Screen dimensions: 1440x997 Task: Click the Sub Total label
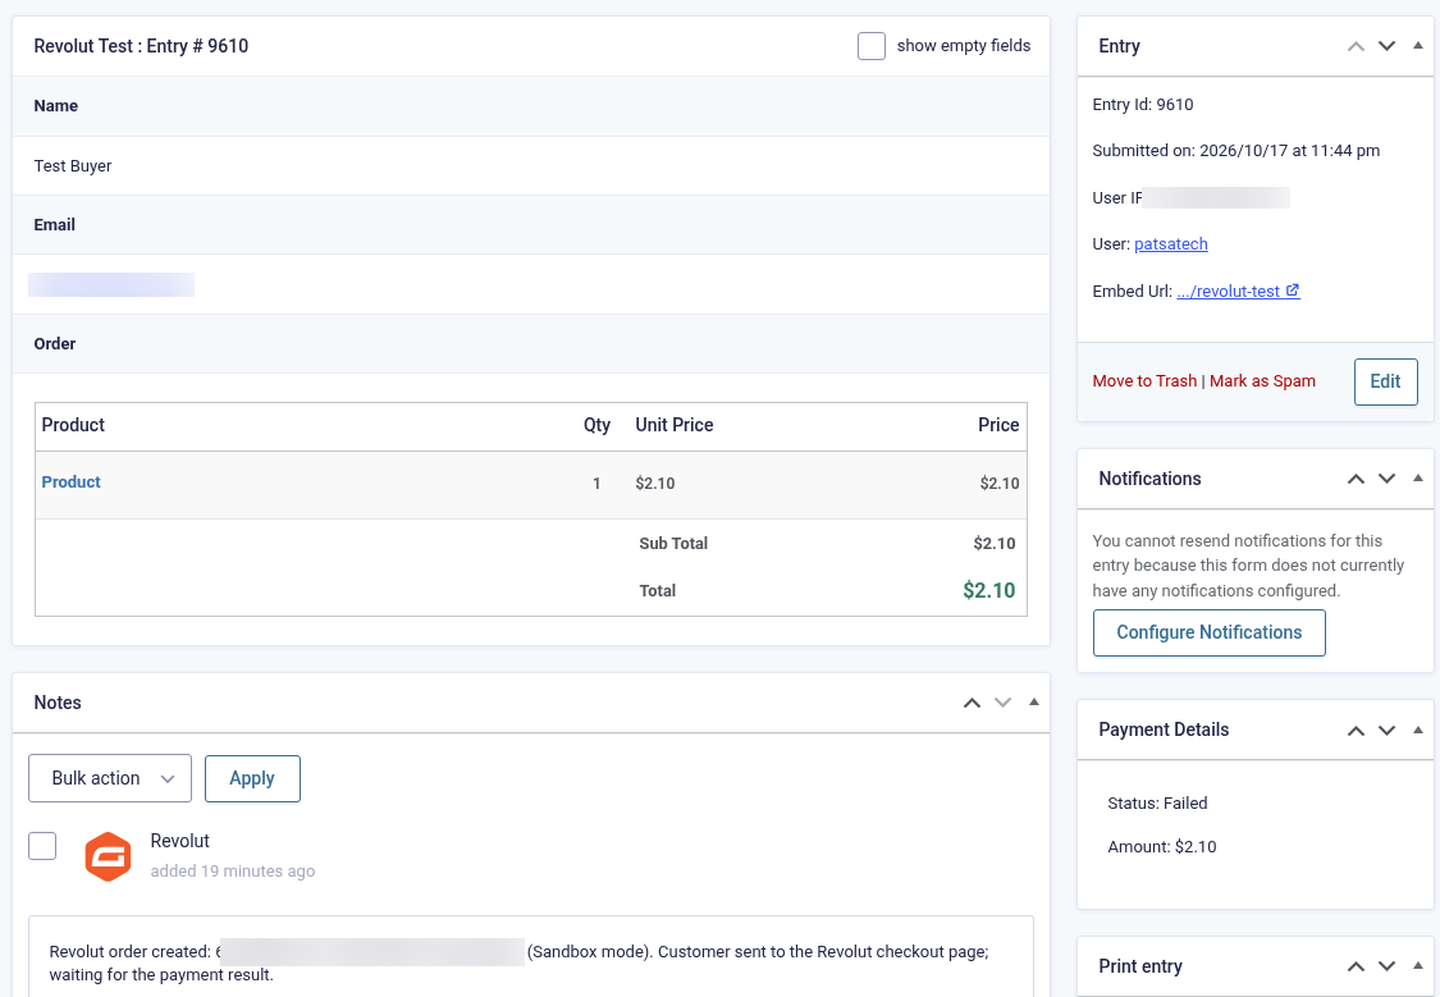pos(673,543)
